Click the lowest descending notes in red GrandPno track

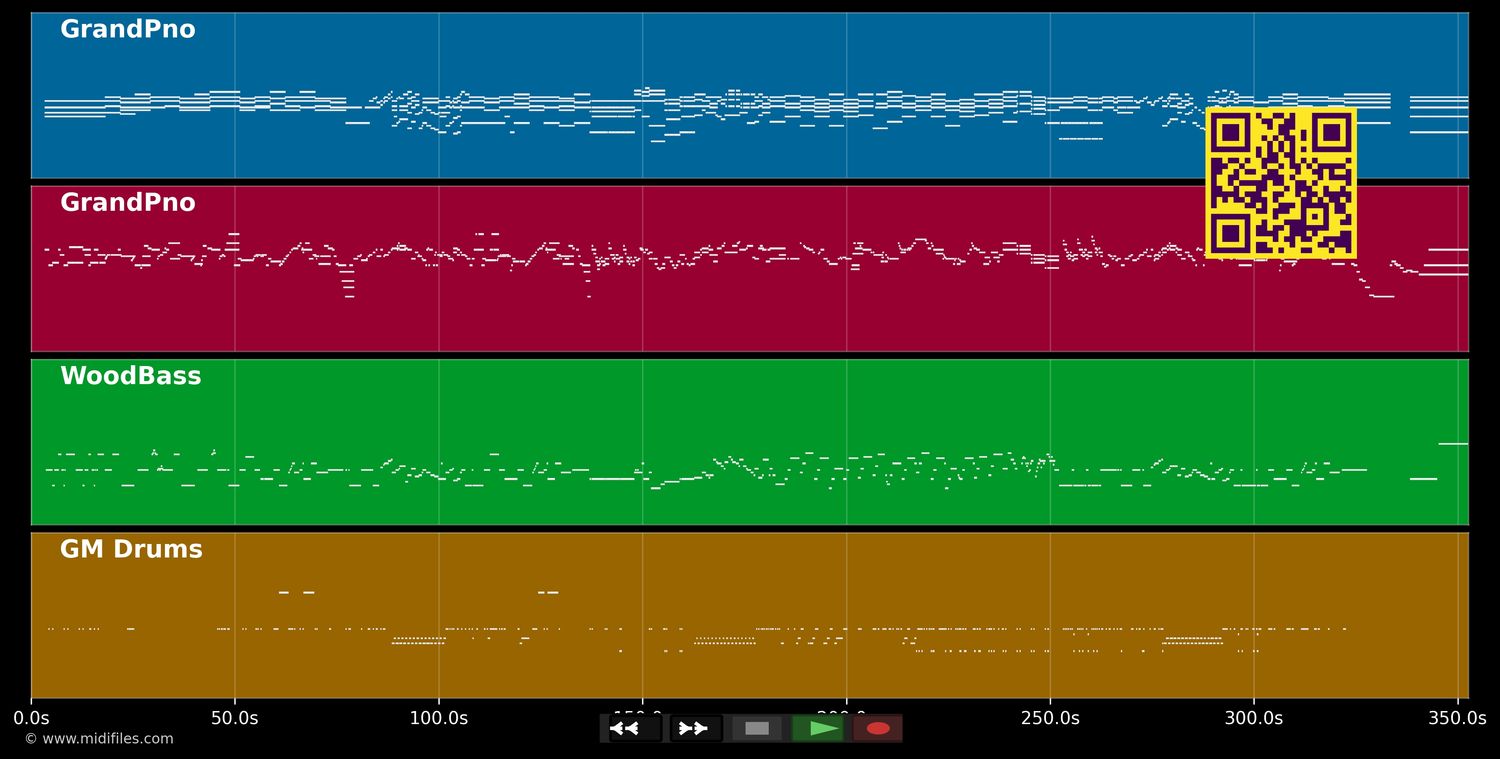click(1382, 296)
